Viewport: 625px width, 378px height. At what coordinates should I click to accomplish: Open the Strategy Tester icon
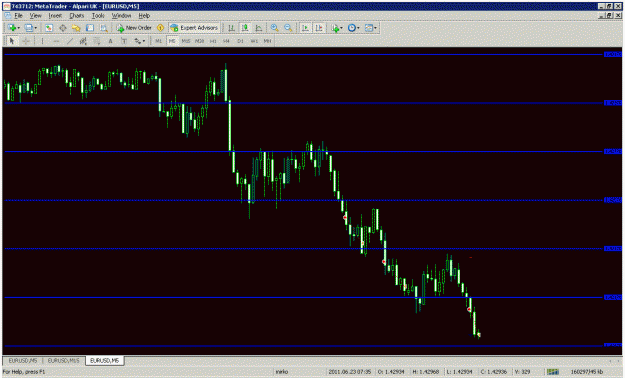[x=104, y=28]
